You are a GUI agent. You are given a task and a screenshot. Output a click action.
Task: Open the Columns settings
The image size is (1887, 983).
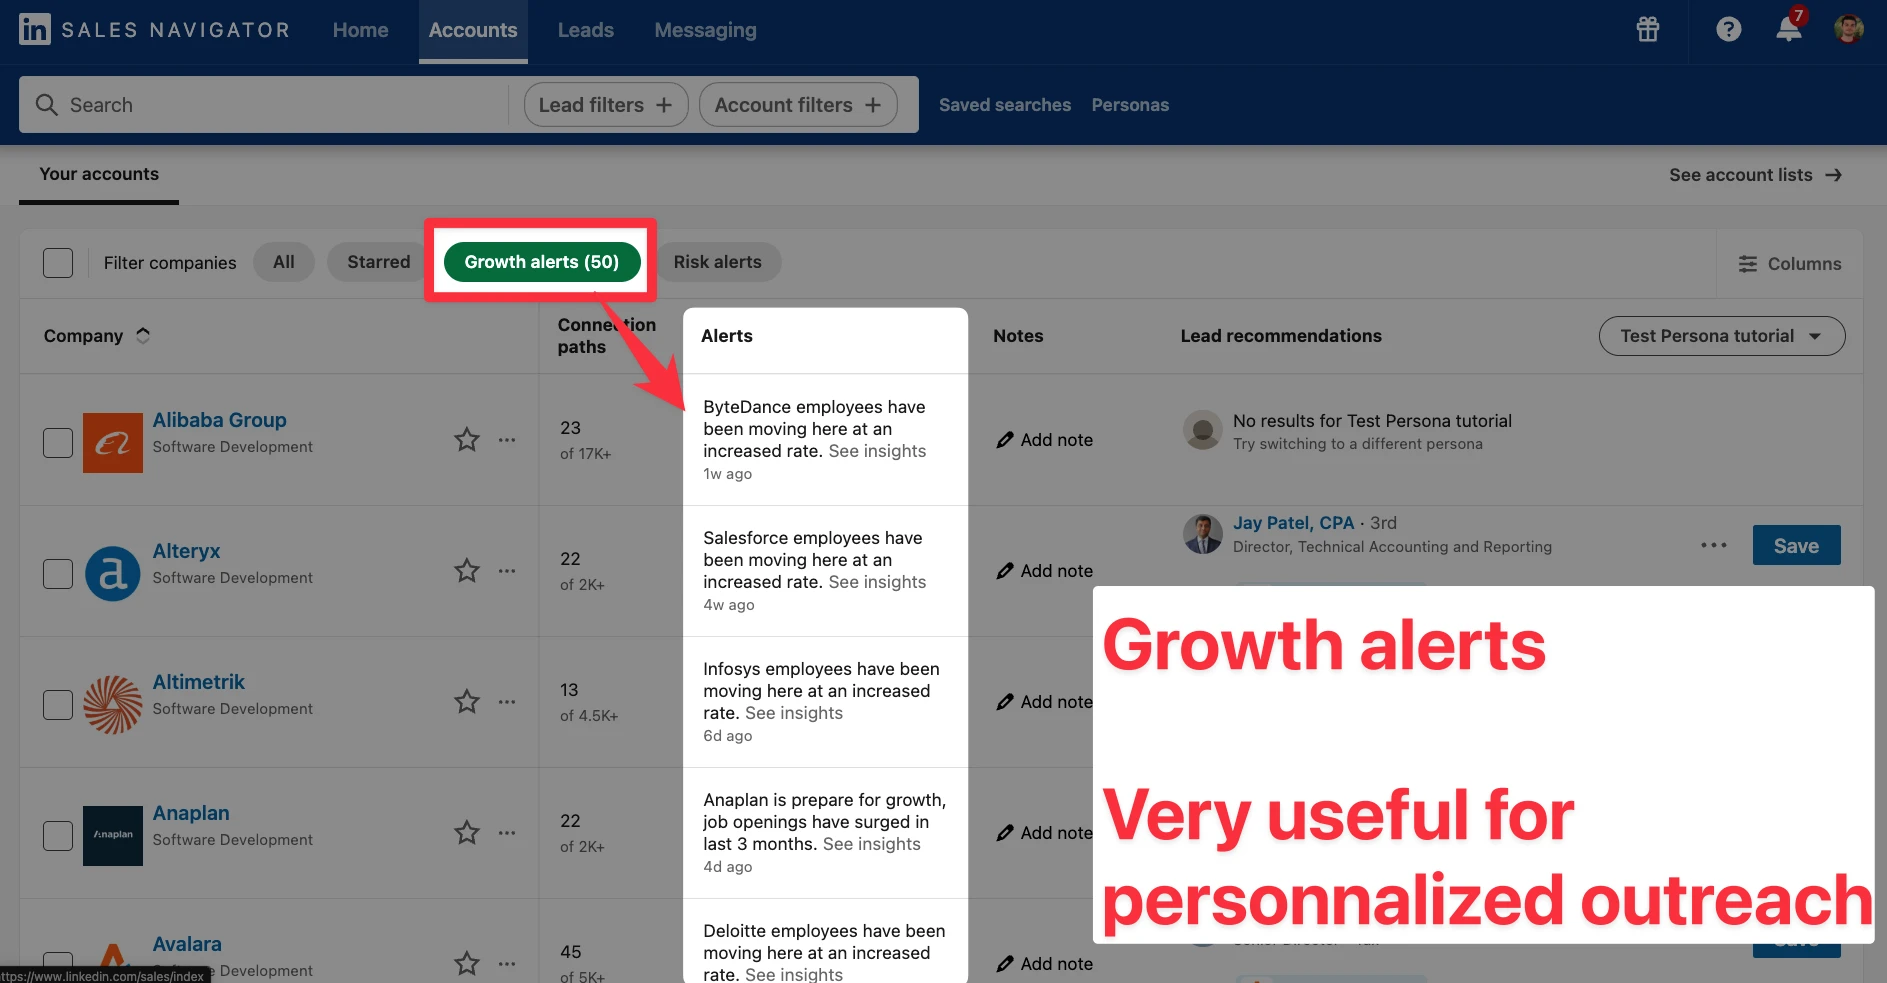point(1789,264)
